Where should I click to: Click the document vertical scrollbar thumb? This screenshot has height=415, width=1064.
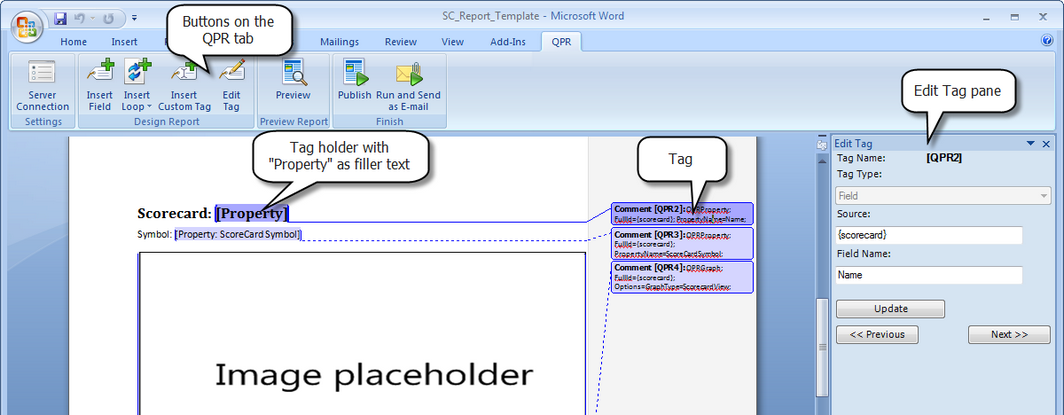(822, 346)
